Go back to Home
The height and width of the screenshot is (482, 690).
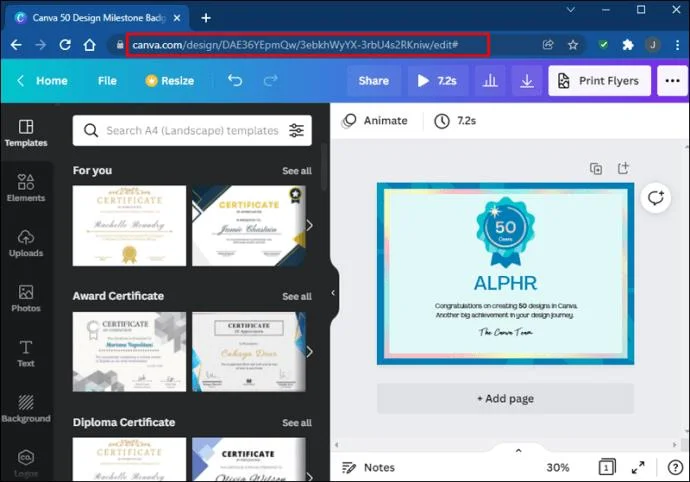[42, 81]
